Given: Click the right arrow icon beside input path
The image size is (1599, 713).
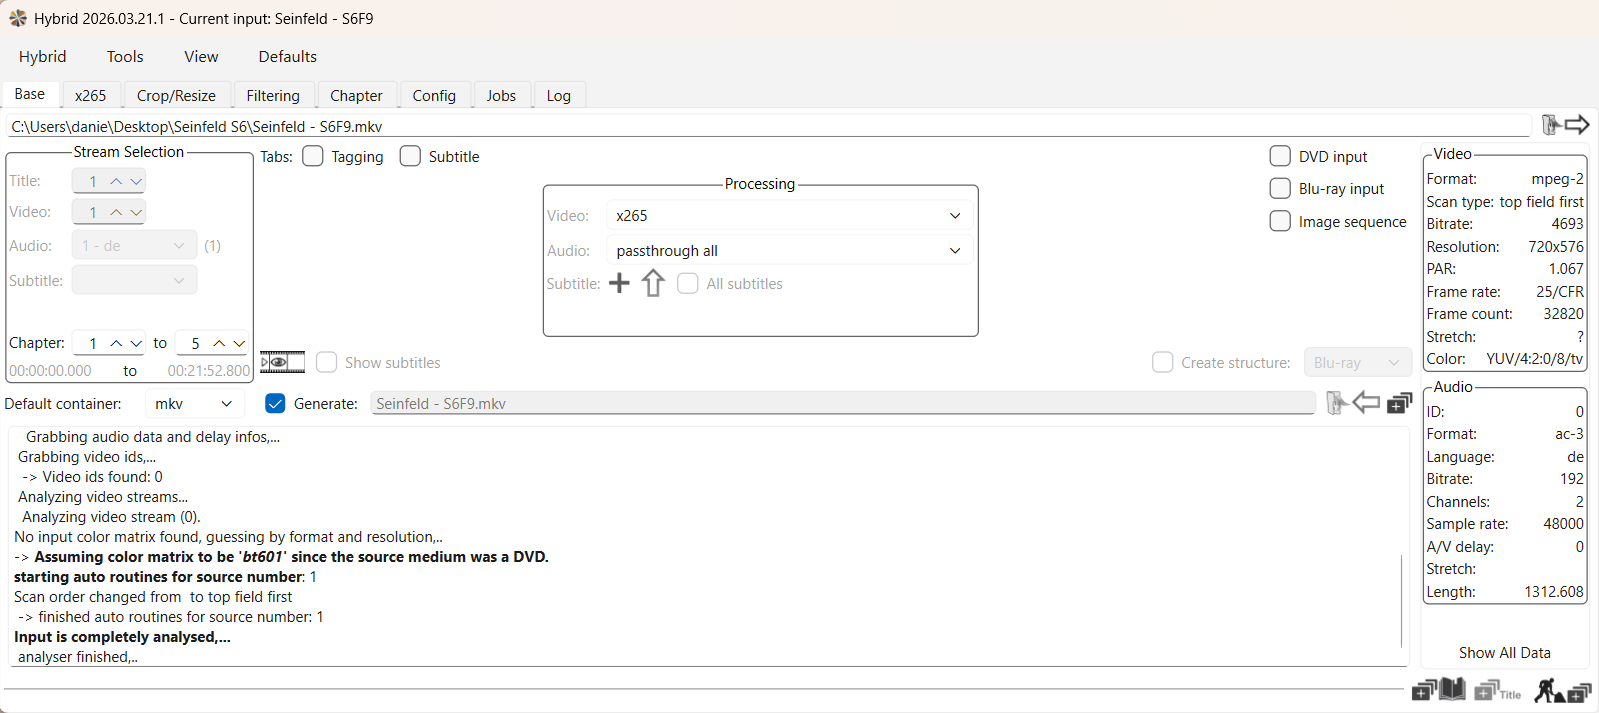Looking at the screenshot, I should click(1577, 125).
